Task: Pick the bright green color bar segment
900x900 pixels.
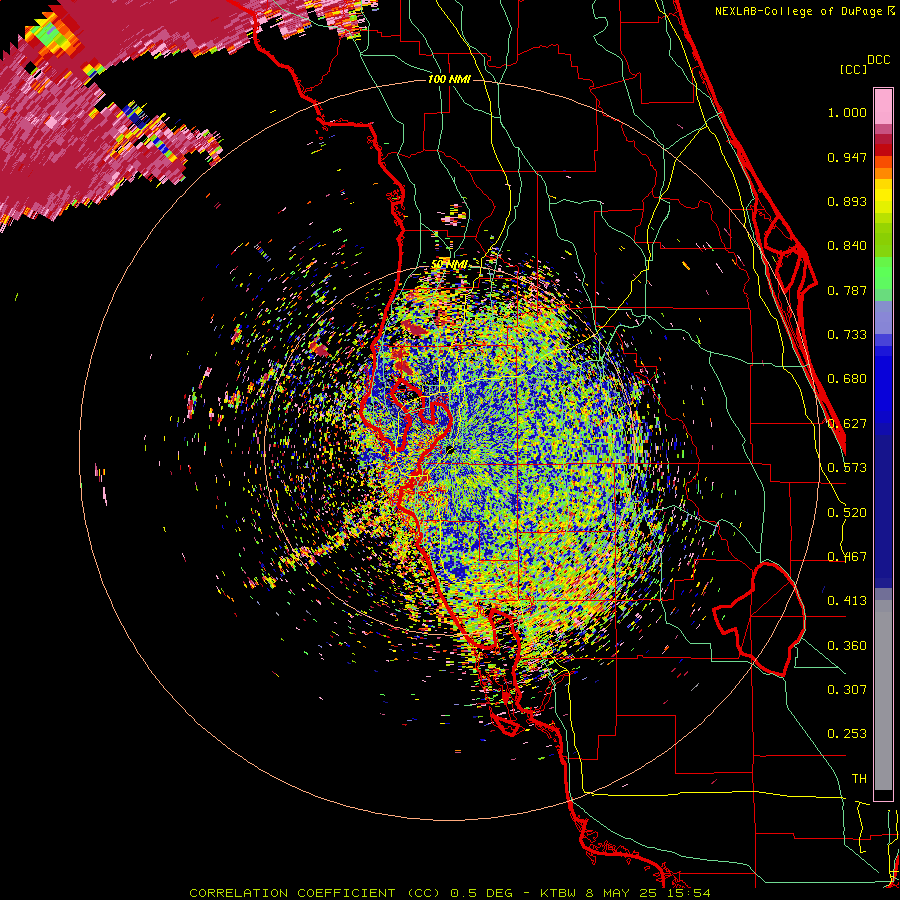Action: (883, 273)
